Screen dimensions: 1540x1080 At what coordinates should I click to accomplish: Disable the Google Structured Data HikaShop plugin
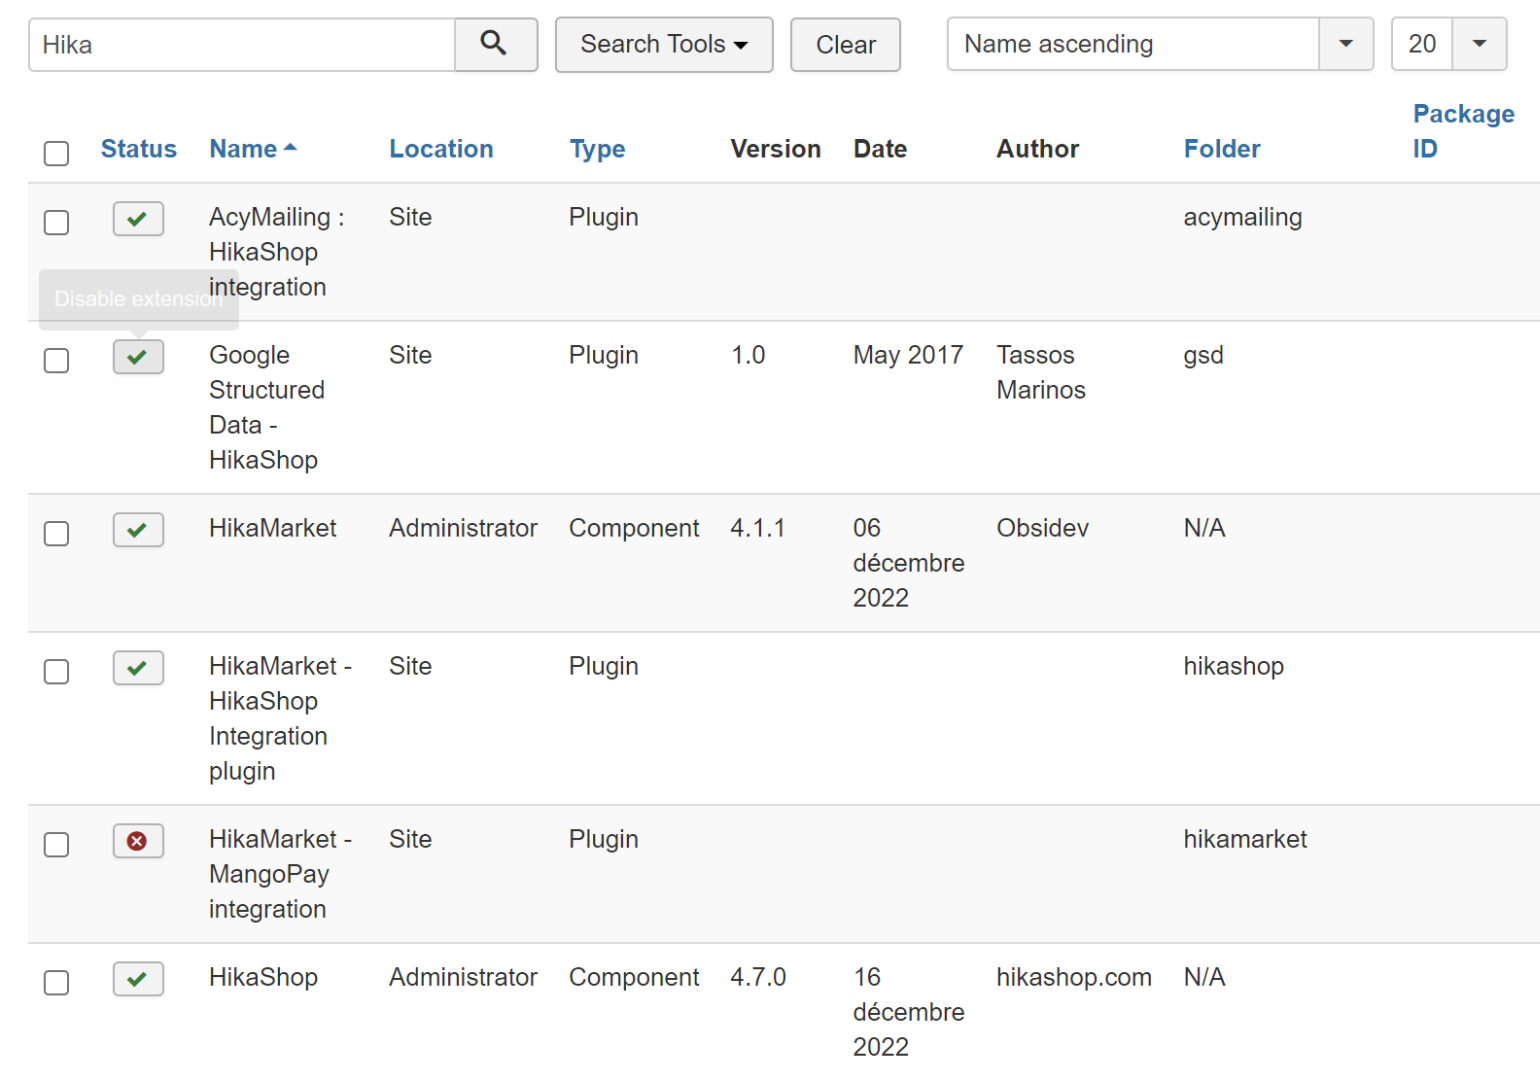click(138, 357)
